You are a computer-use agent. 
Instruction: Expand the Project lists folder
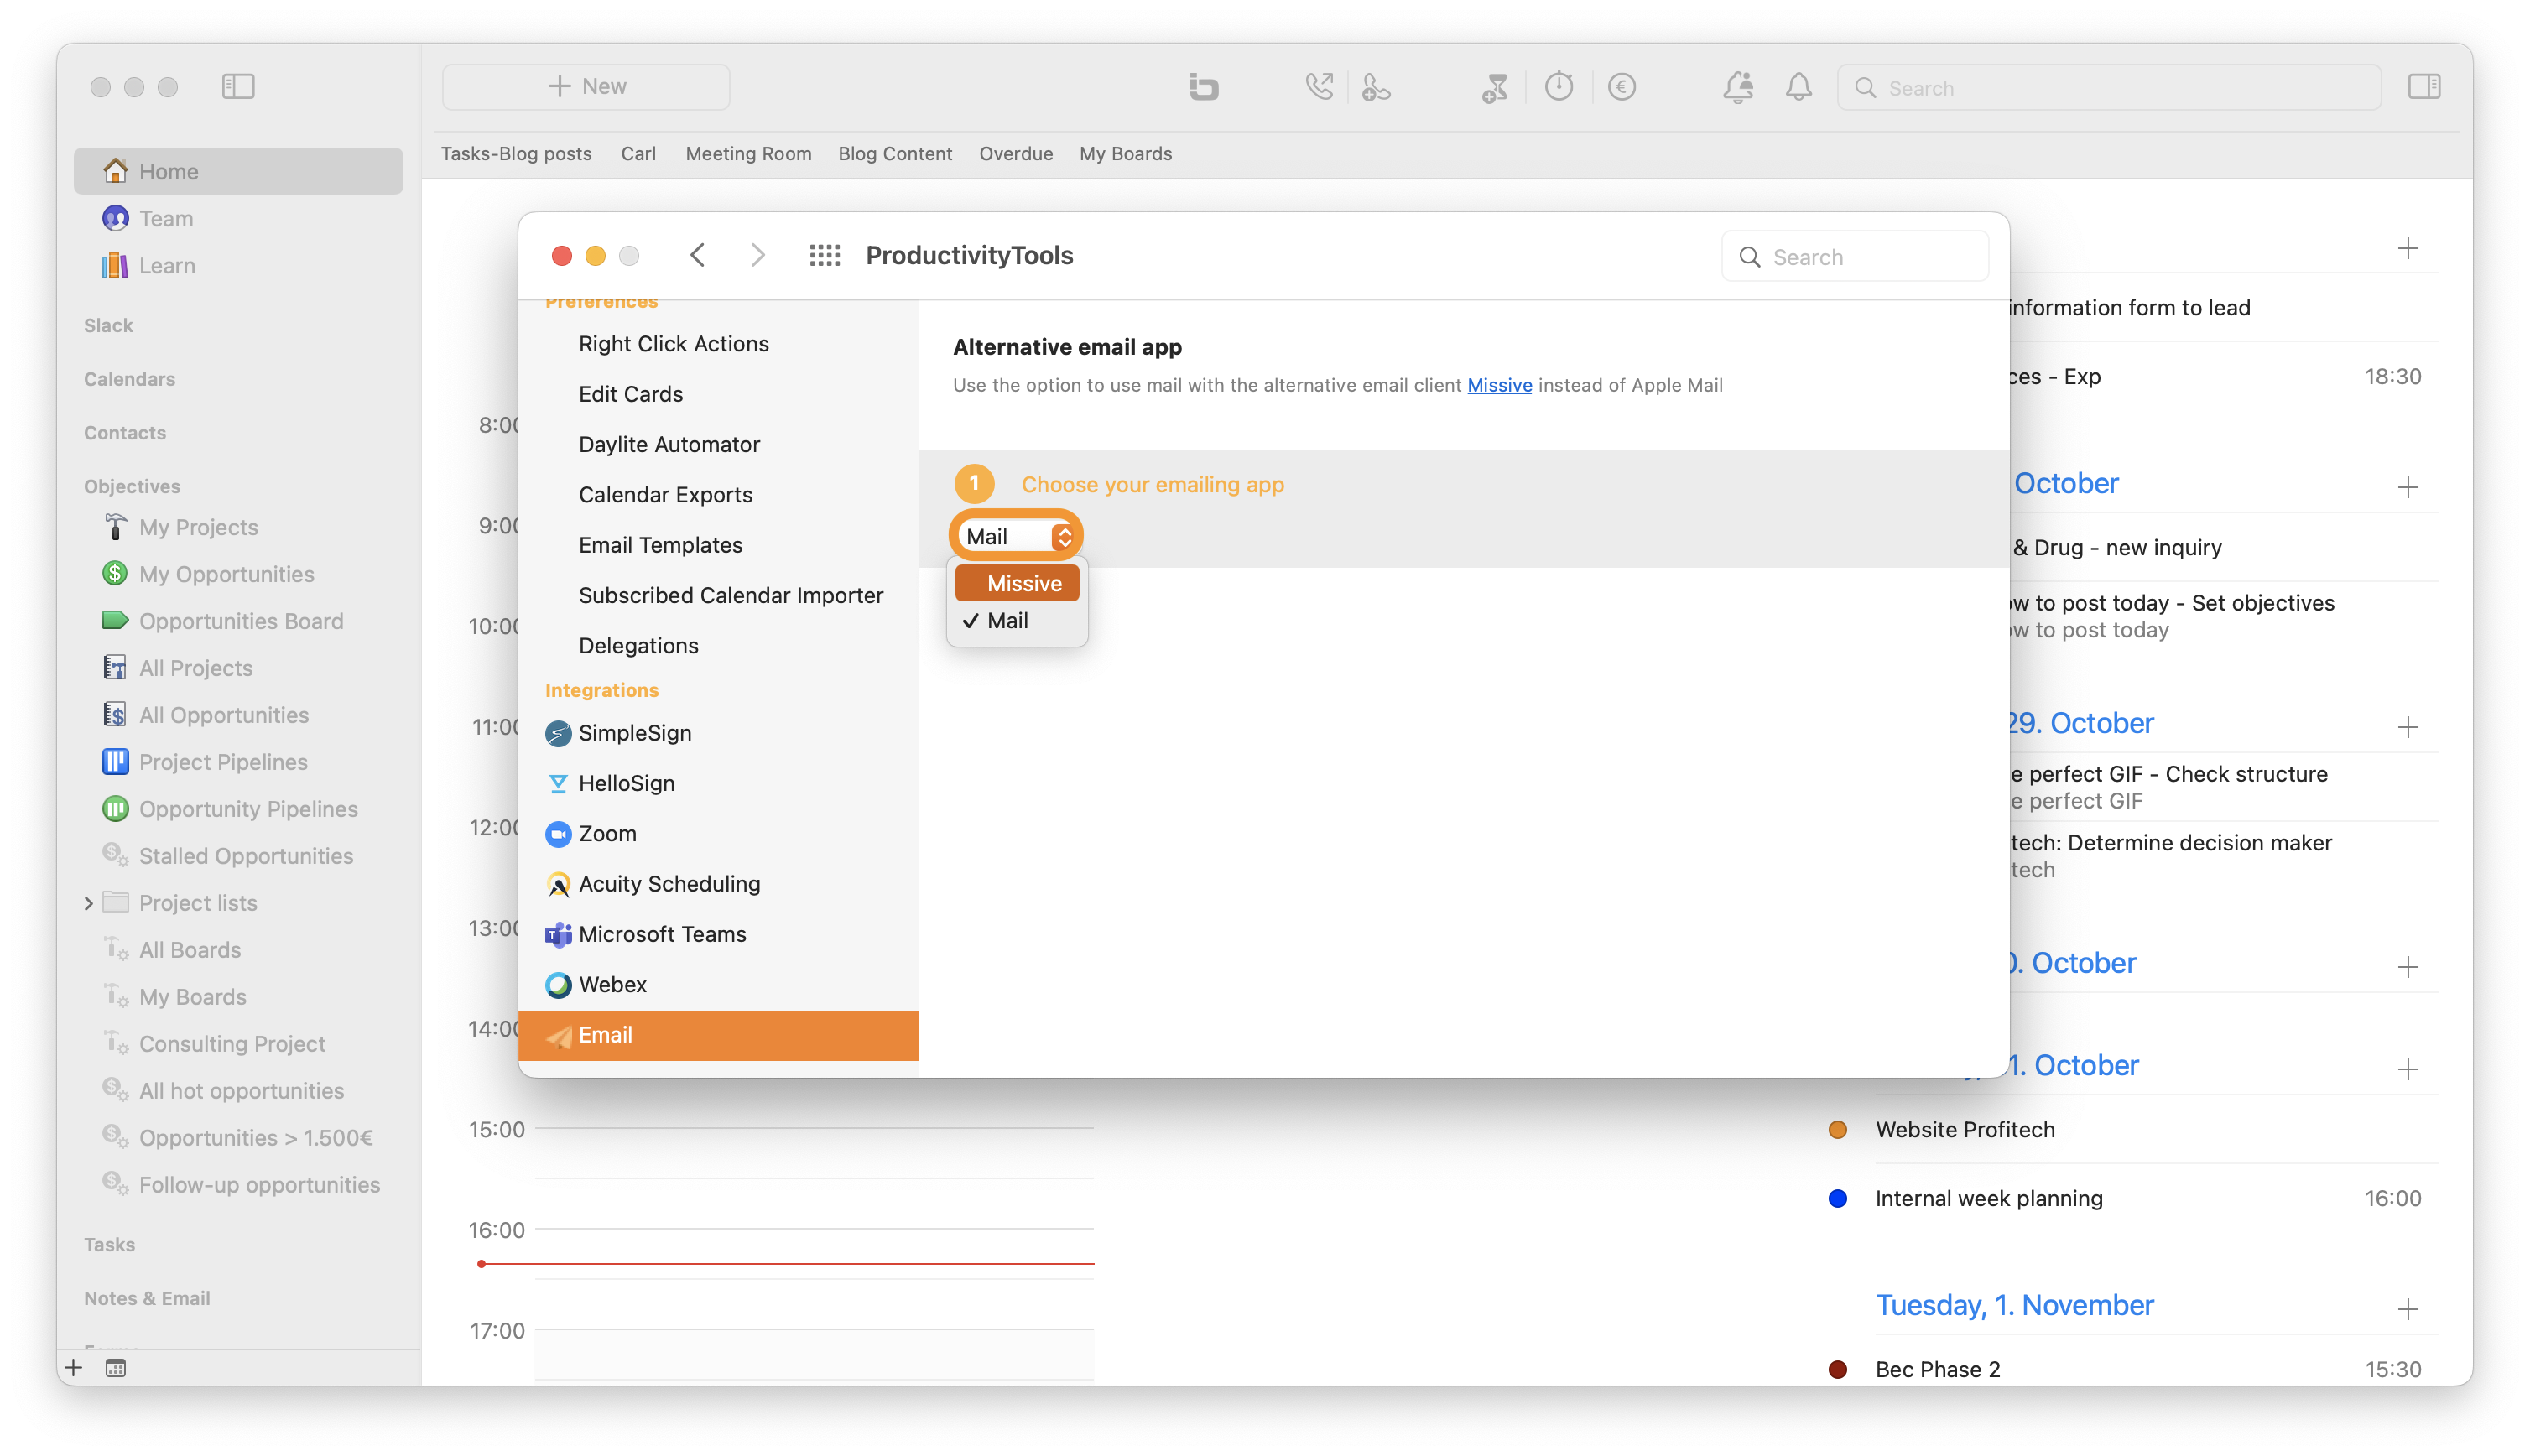coord(89,903)
